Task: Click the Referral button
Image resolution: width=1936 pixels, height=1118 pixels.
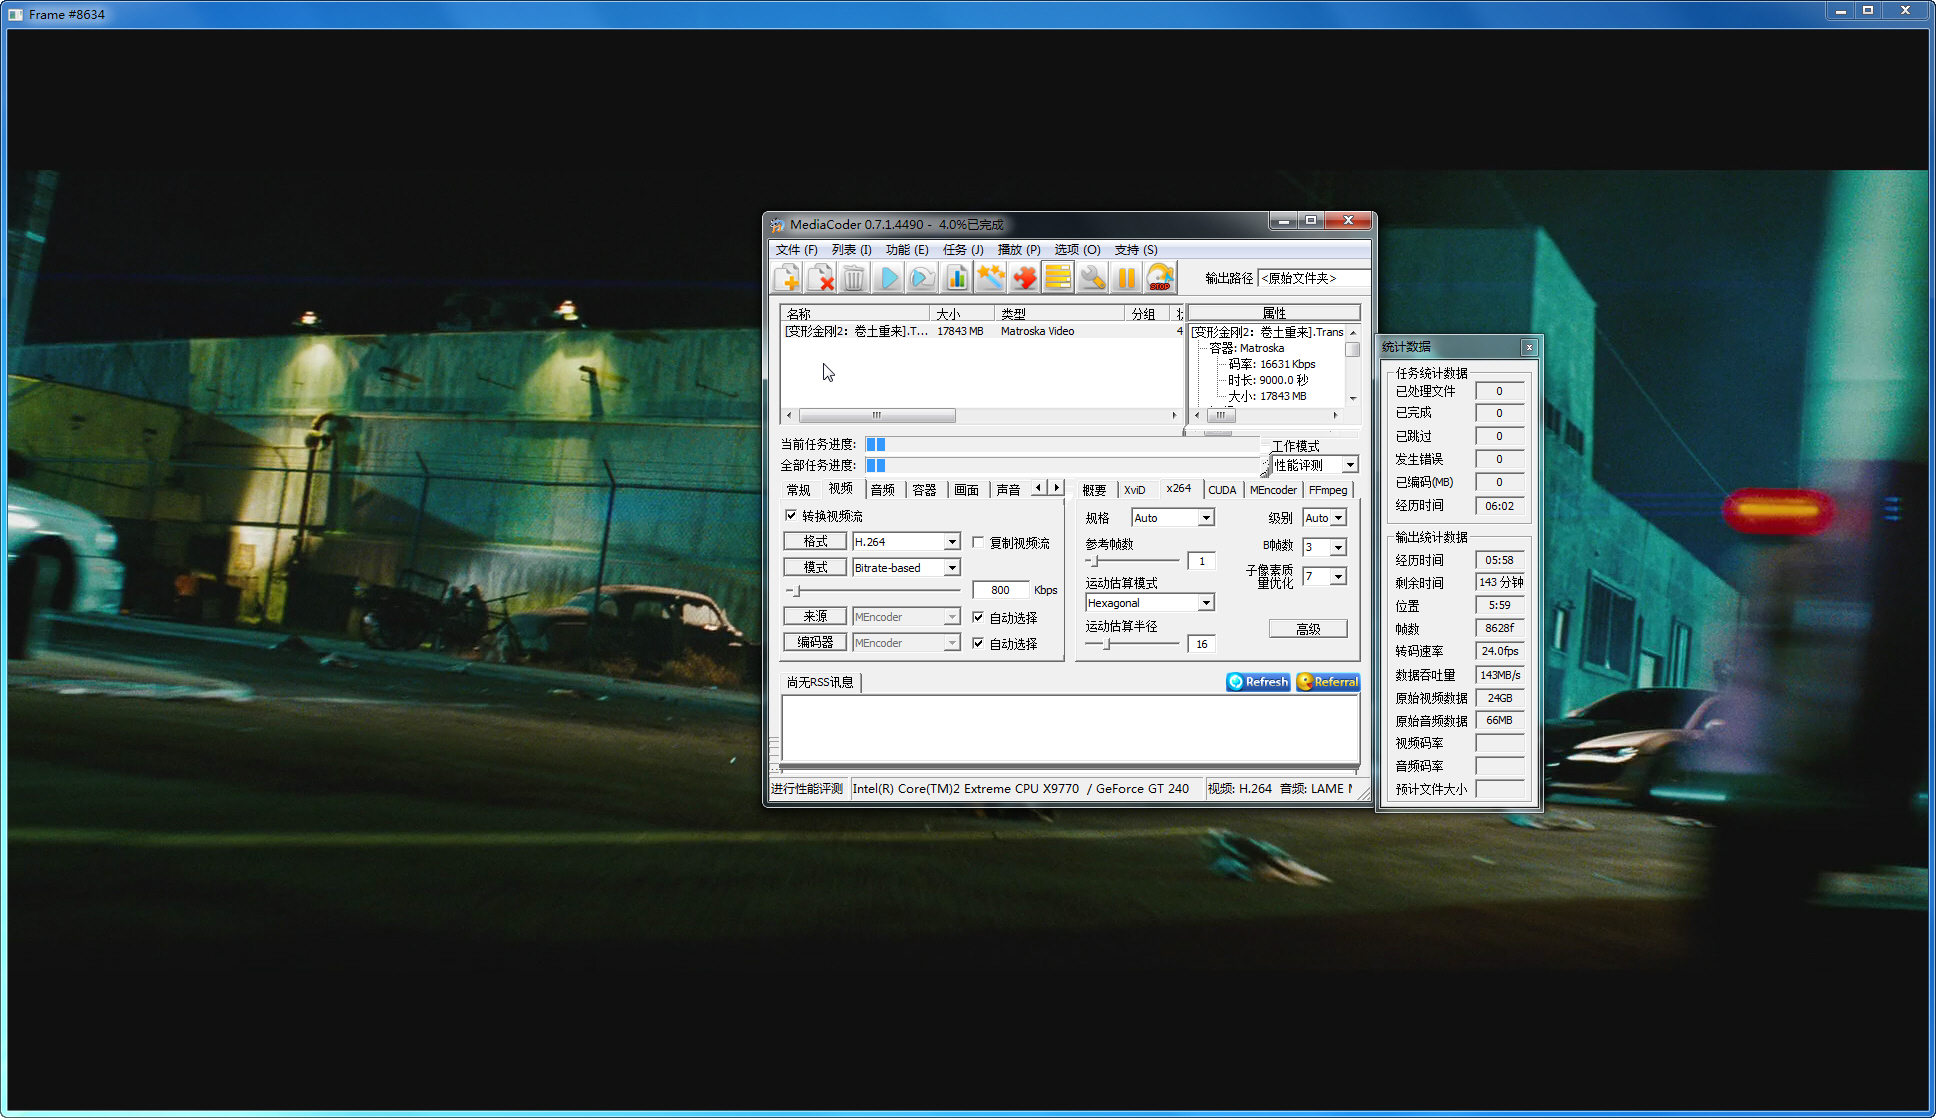Action: click(x=1328, y=682)
